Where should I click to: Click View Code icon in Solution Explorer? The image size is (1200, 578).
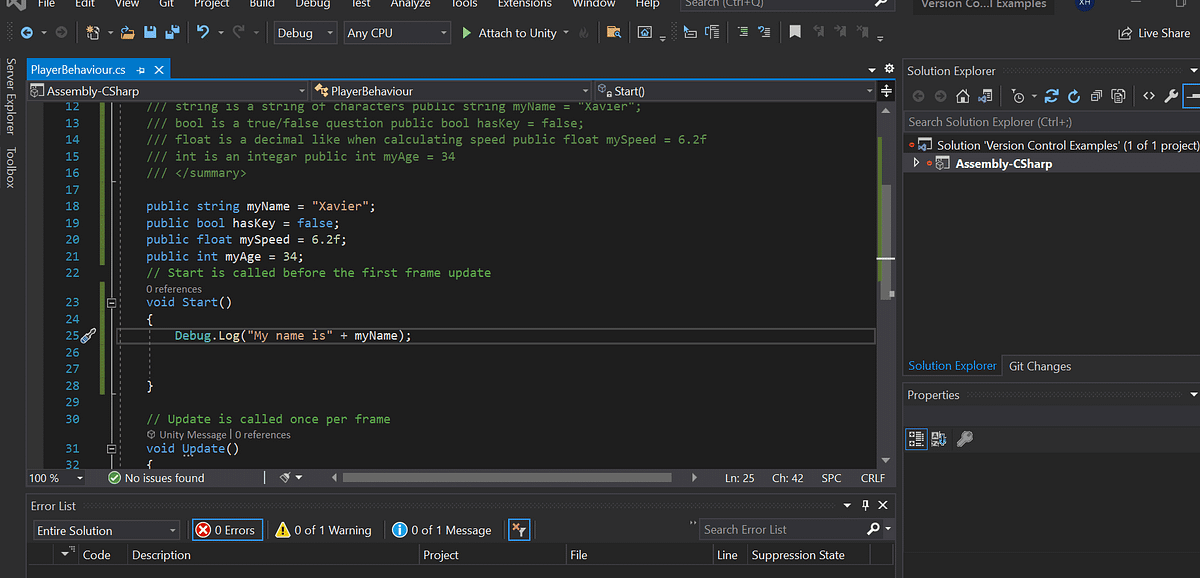pos(1148,97)
